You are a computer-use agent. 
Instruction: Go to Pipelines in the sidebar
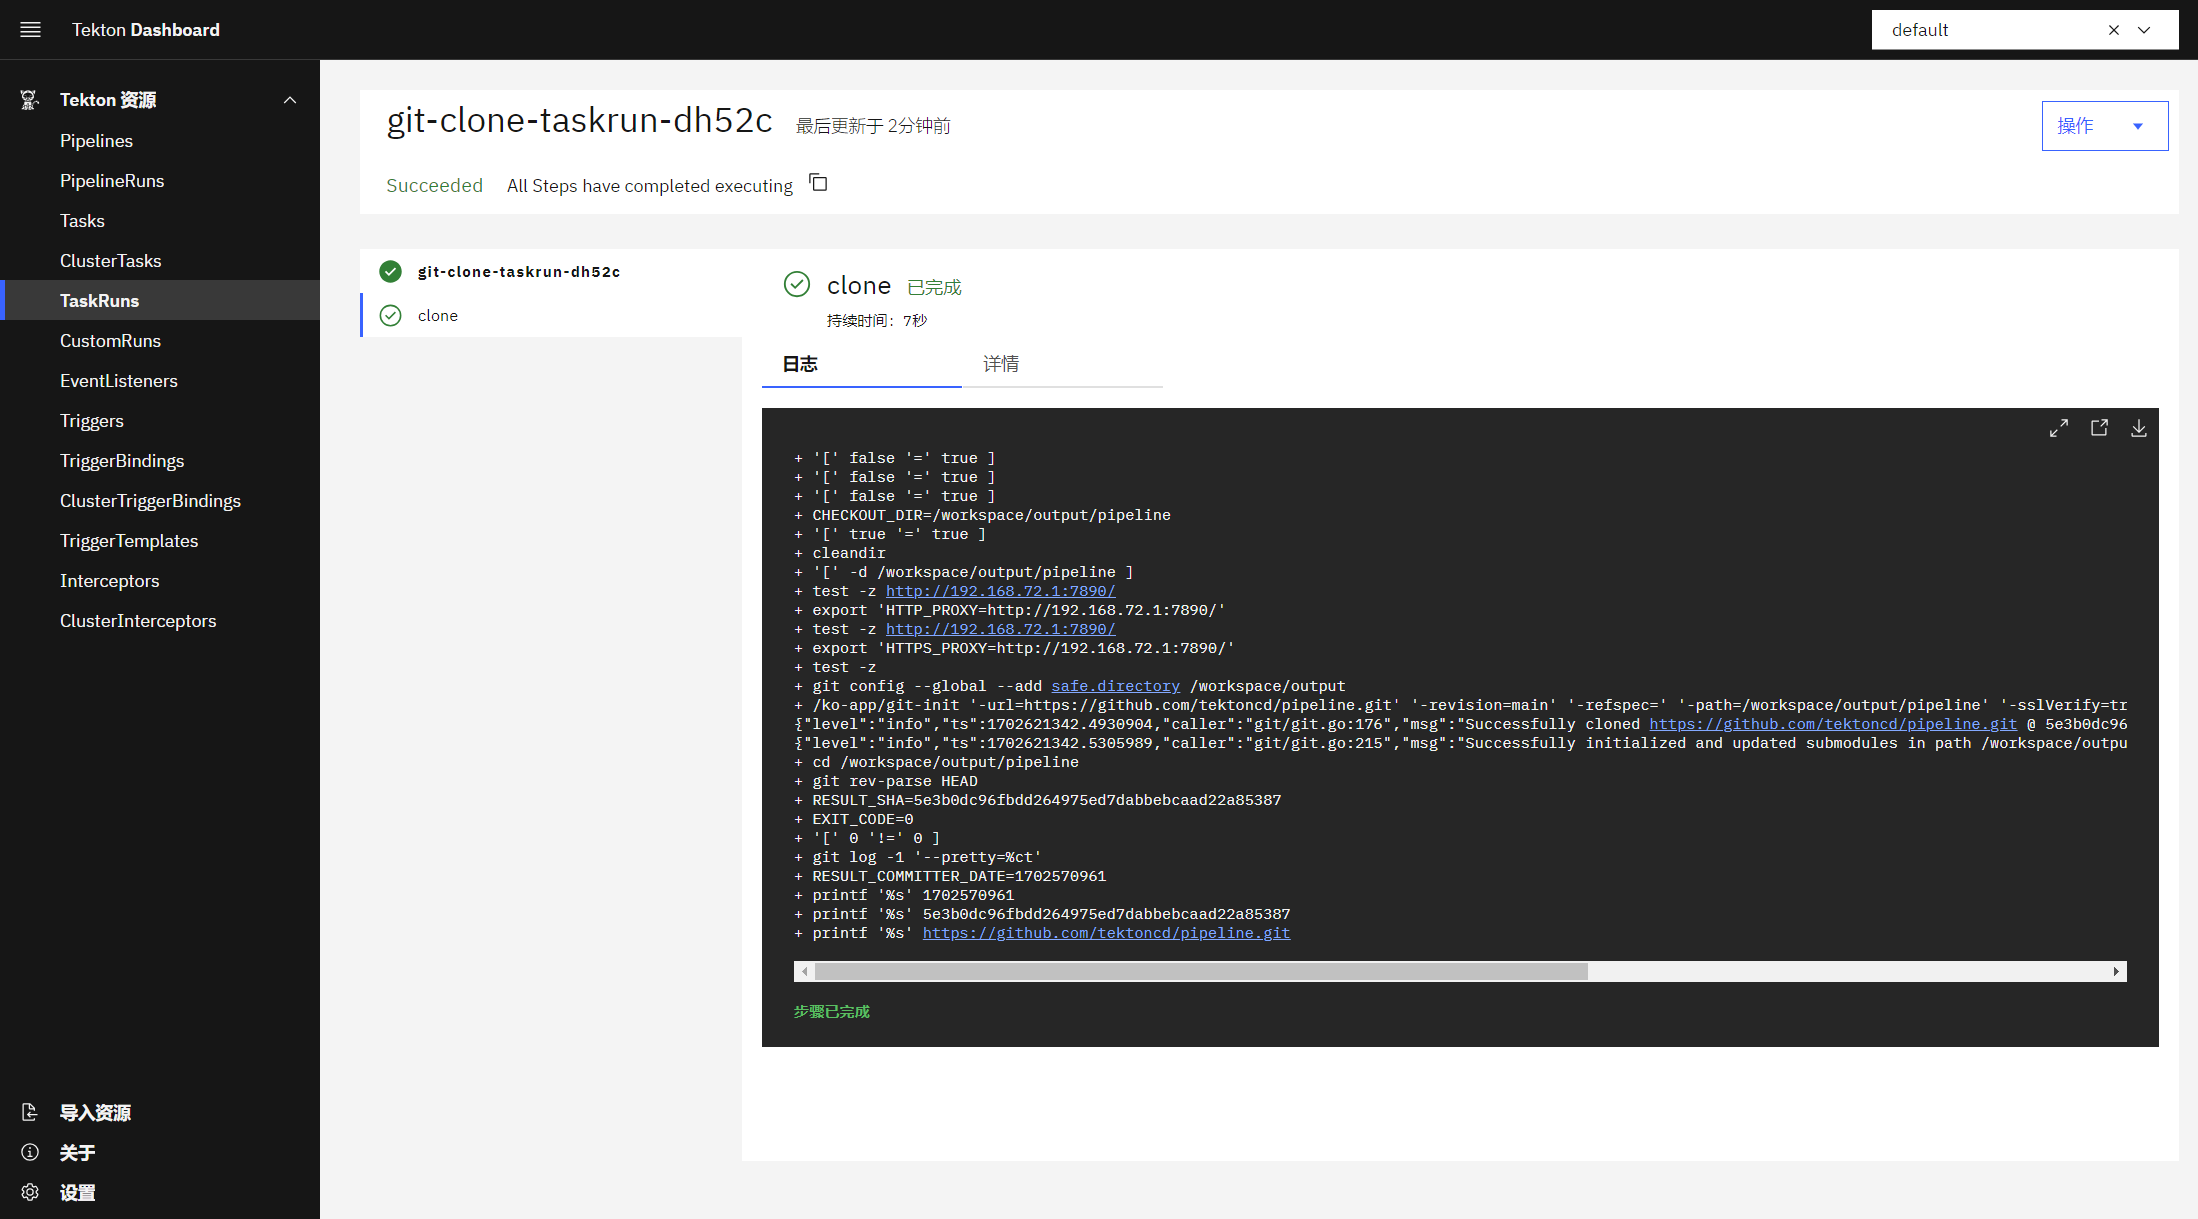point(160,141)
